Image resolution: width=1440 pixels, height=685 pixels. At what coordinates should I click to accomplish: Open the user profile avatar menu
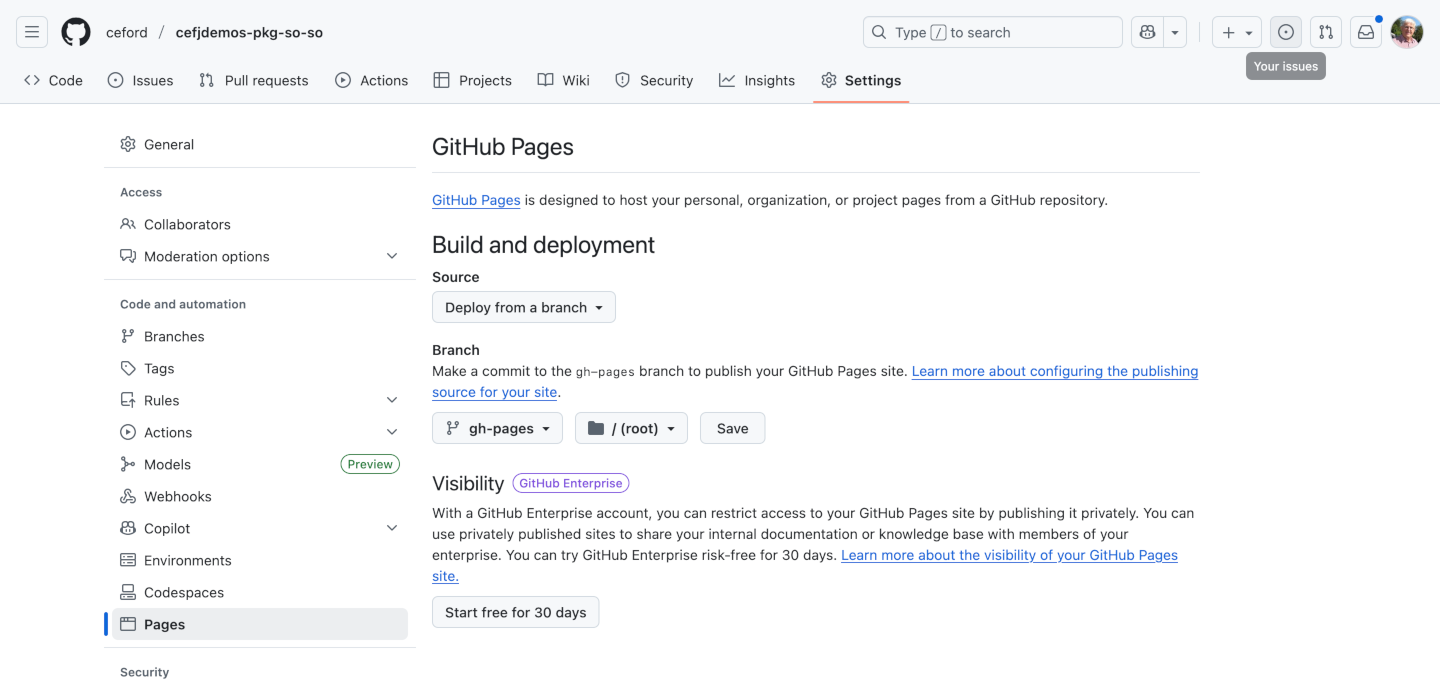pos(1407,32)
